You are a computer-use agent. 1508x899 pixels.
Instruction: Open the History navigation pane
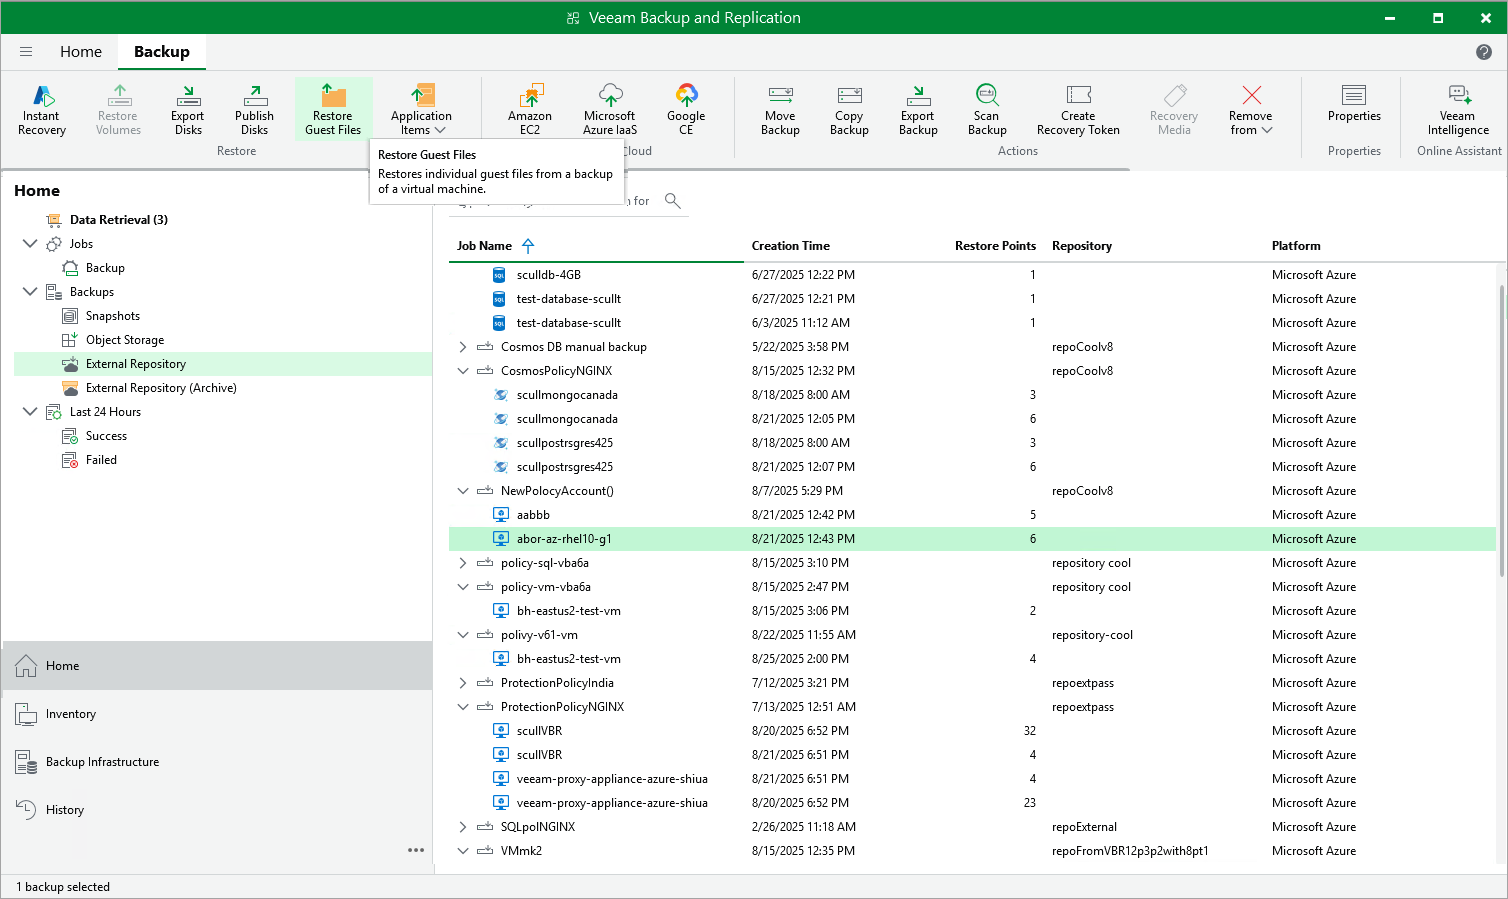tap(217, 810)
